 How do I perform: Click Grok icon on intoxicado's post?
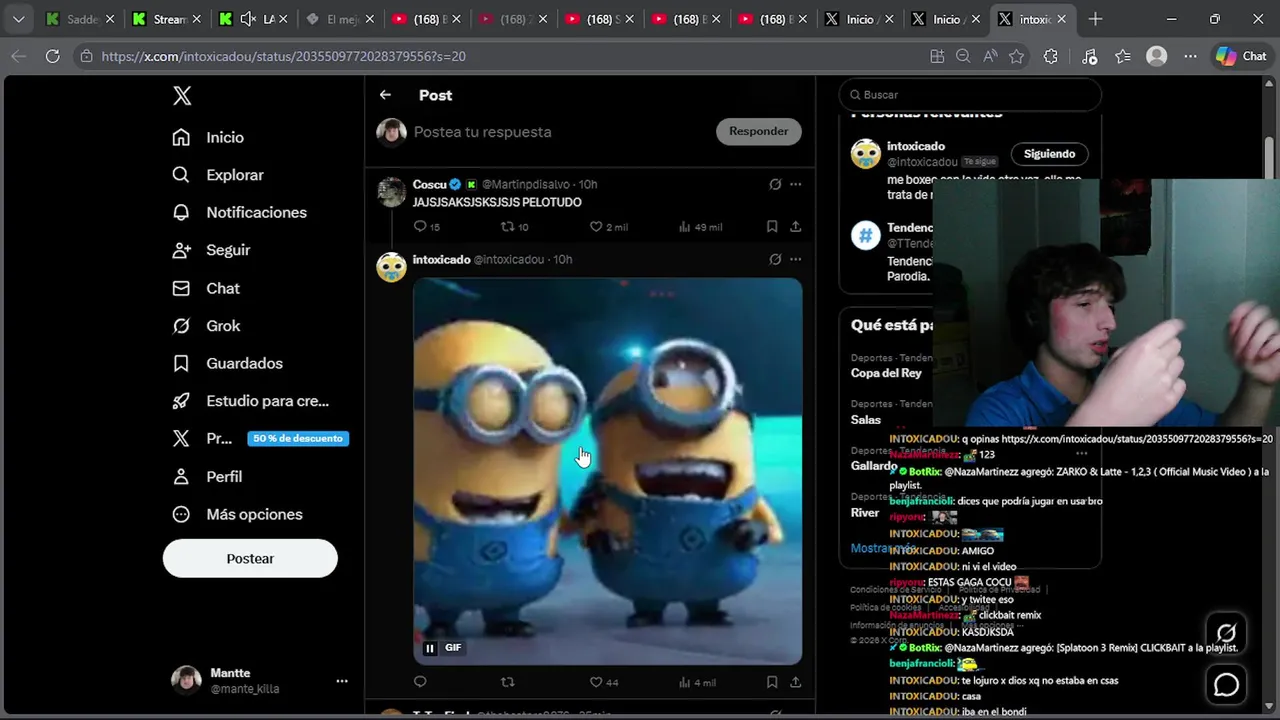click(x=775, y=259)
